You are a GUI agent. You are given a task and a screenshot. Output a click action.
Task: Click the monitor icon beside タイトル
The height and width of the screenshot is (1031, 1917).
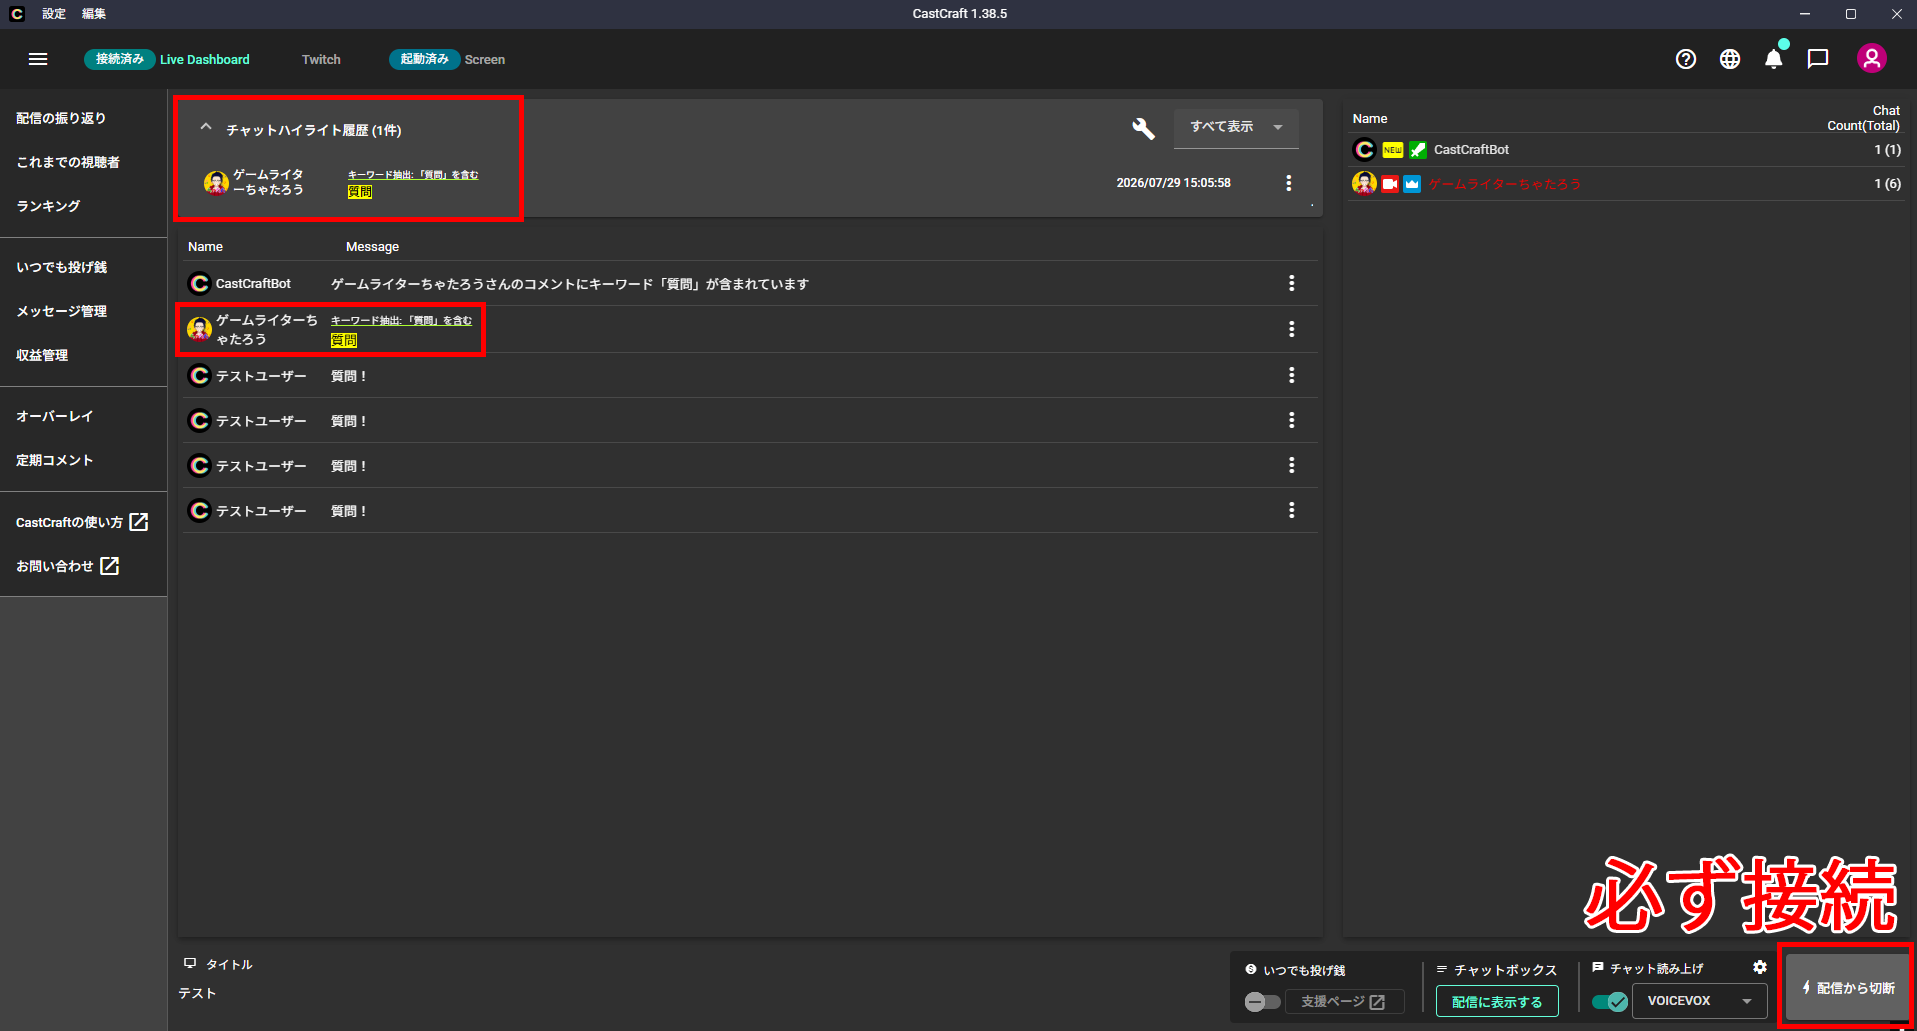coord(190,964)
